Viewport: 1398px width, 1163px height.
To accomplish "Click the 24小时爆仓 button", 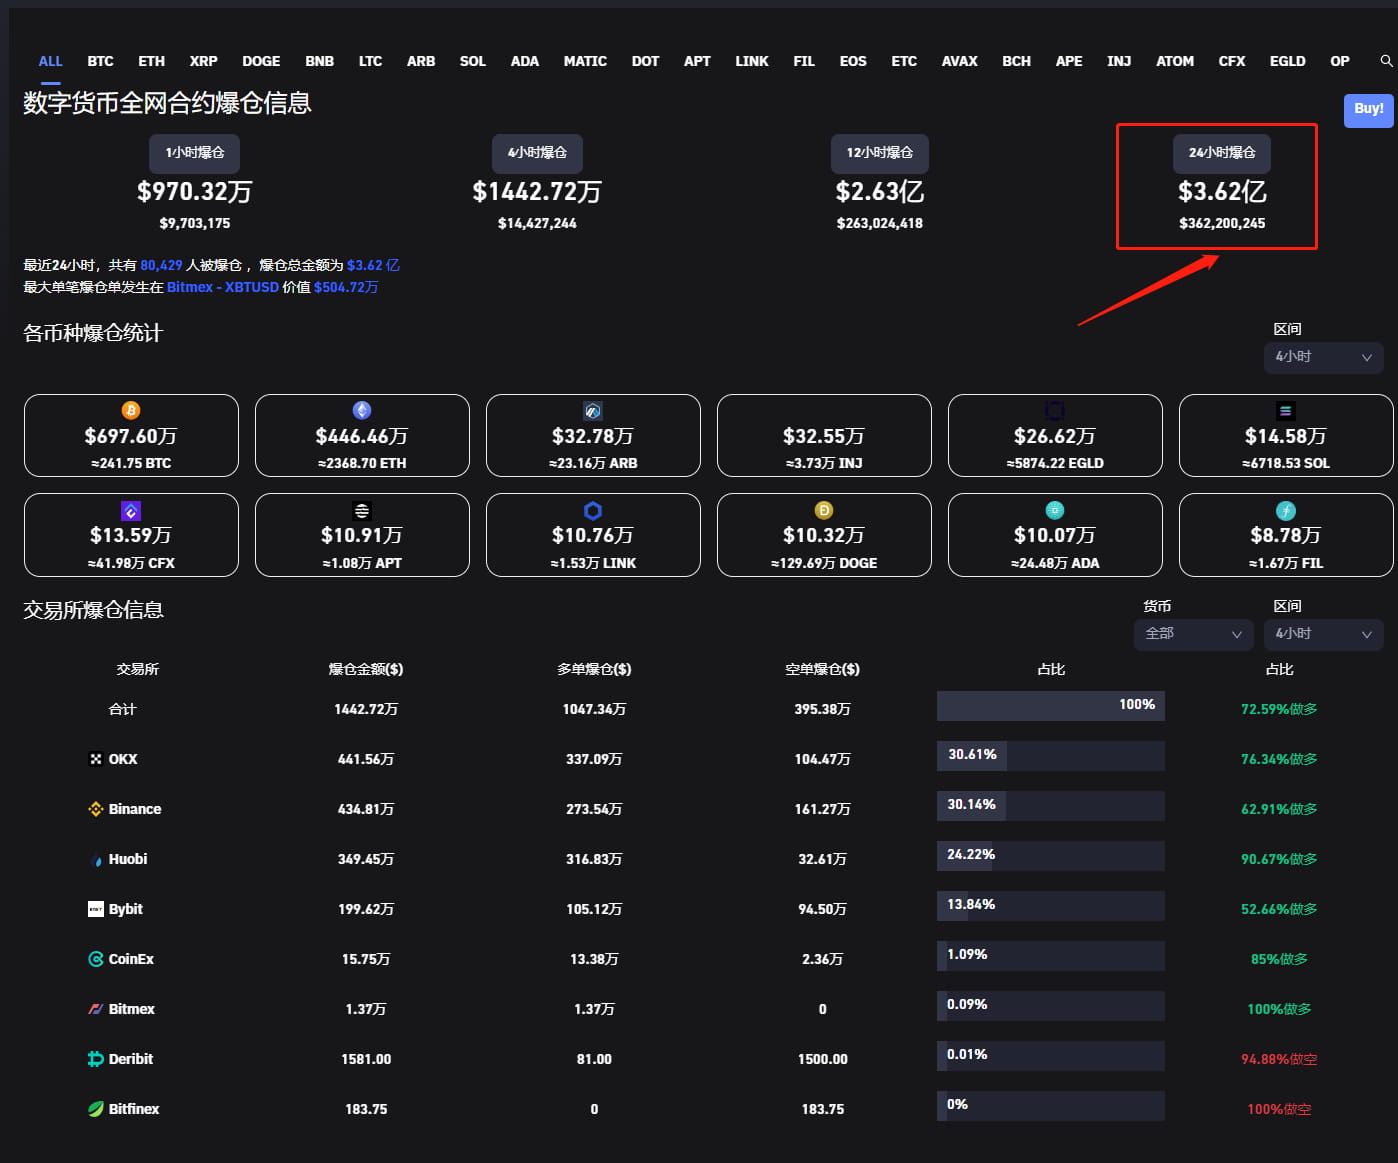I will pyautogui.click(x=1222, y=153).
